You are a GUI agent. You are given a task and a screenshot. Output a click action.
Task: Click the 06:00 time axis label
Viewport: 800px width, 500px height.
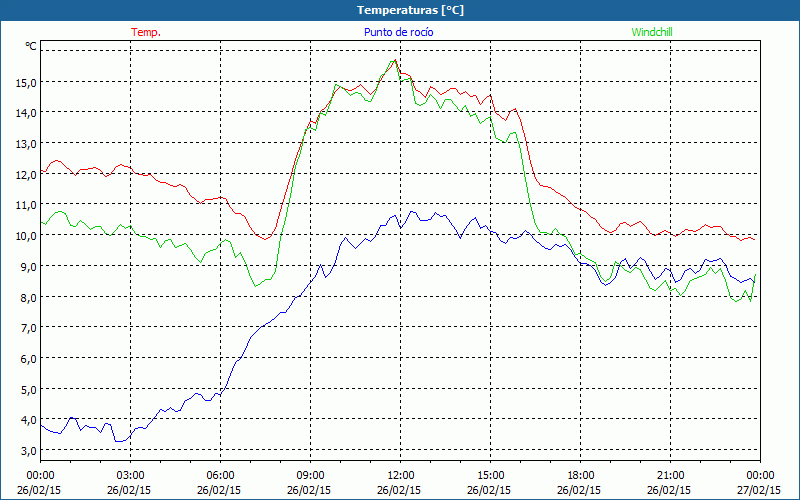220,476
